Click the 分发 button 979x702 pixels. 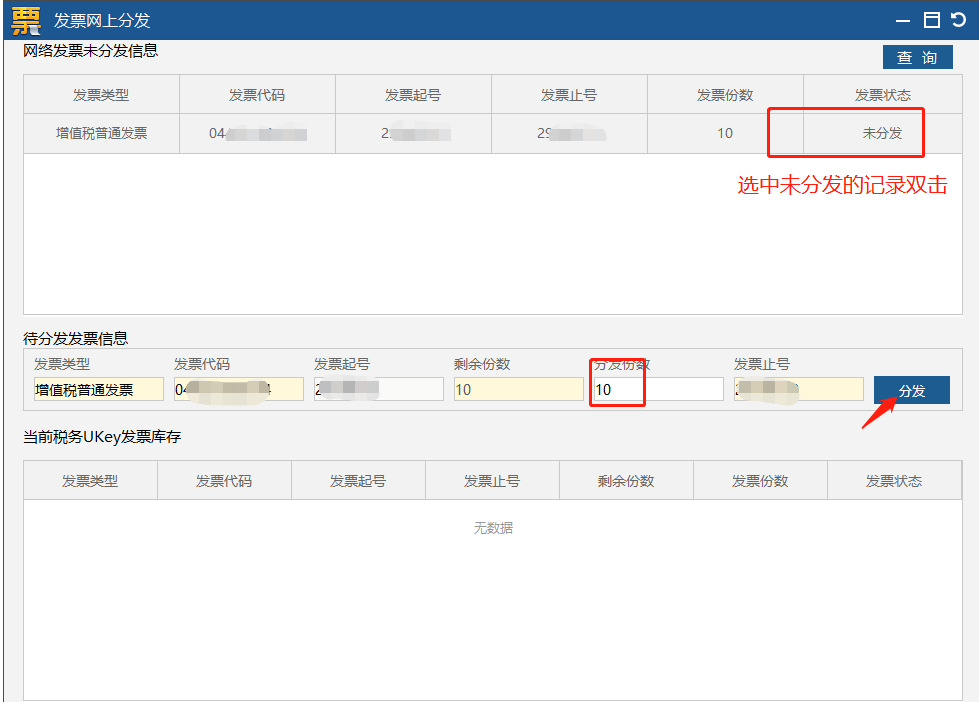pos(912,390)
